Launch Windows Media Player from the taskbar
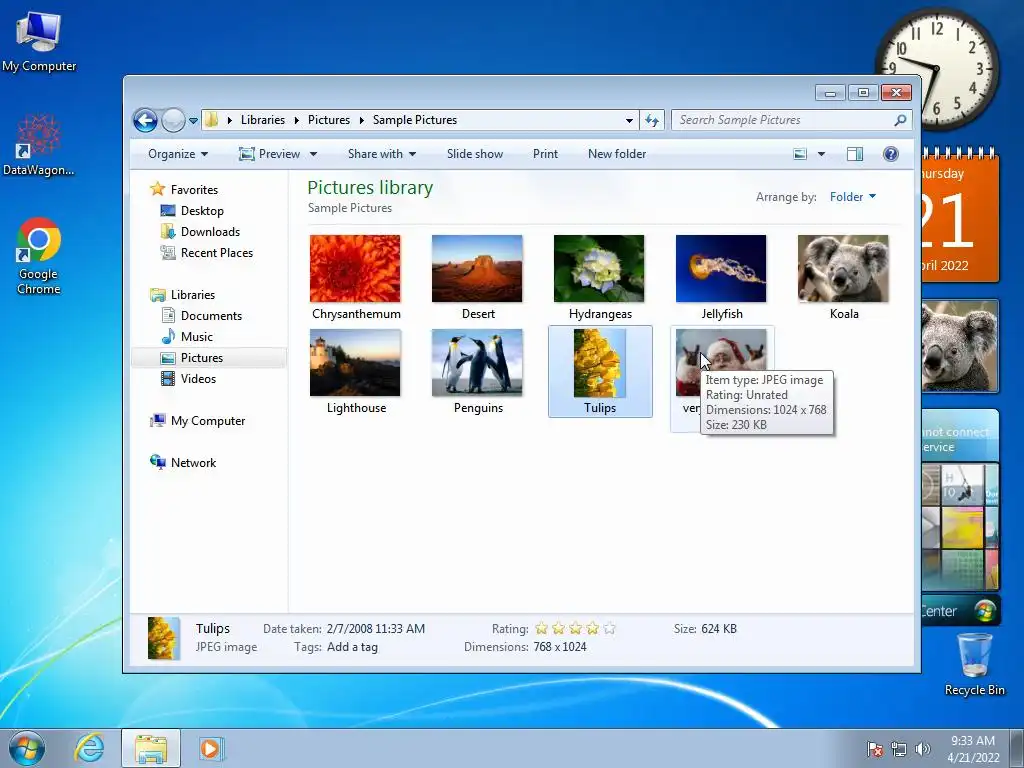The image size is (1024, 768). point(212,748)
